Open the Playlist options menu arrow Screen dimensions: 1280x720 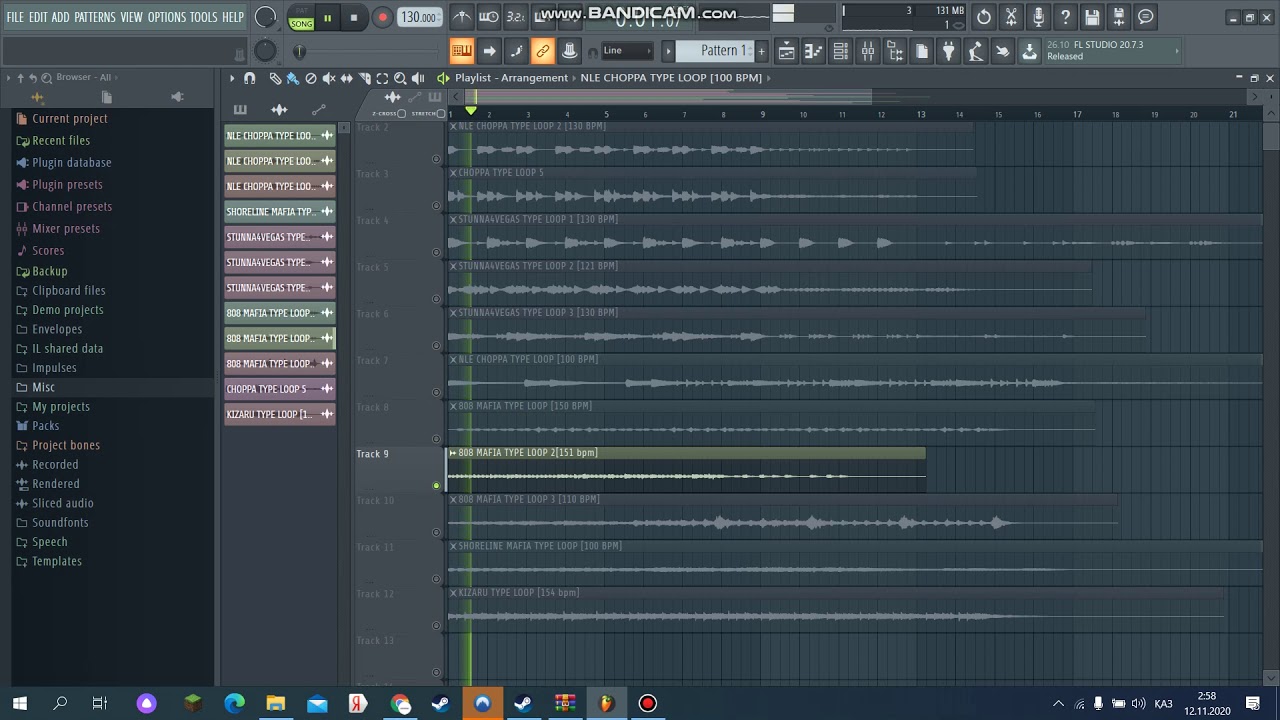tap(232, 78)
